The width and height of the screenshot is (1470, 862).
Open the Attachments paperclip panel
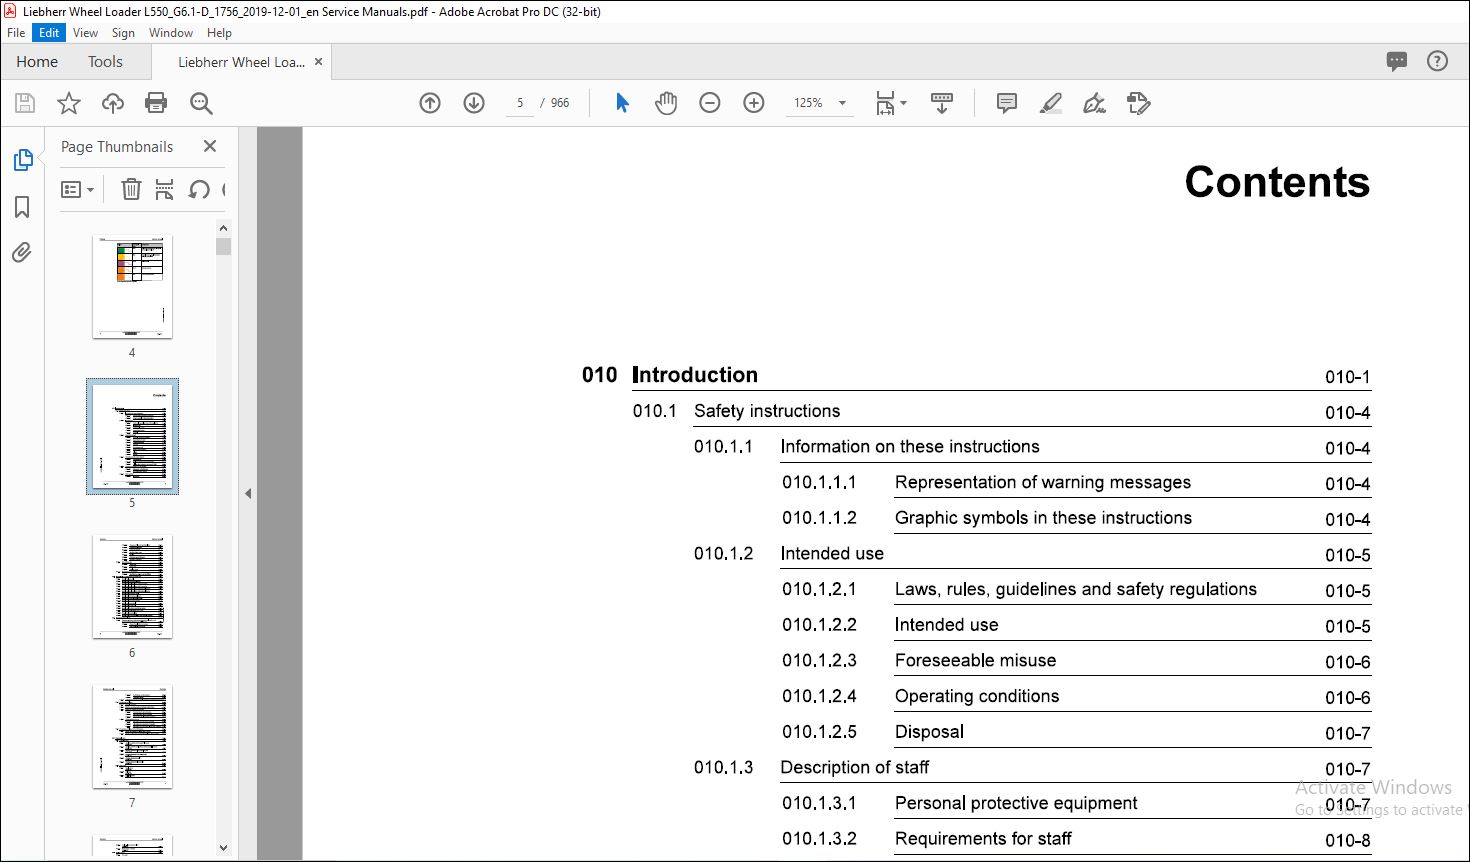[x=22, y=252]
